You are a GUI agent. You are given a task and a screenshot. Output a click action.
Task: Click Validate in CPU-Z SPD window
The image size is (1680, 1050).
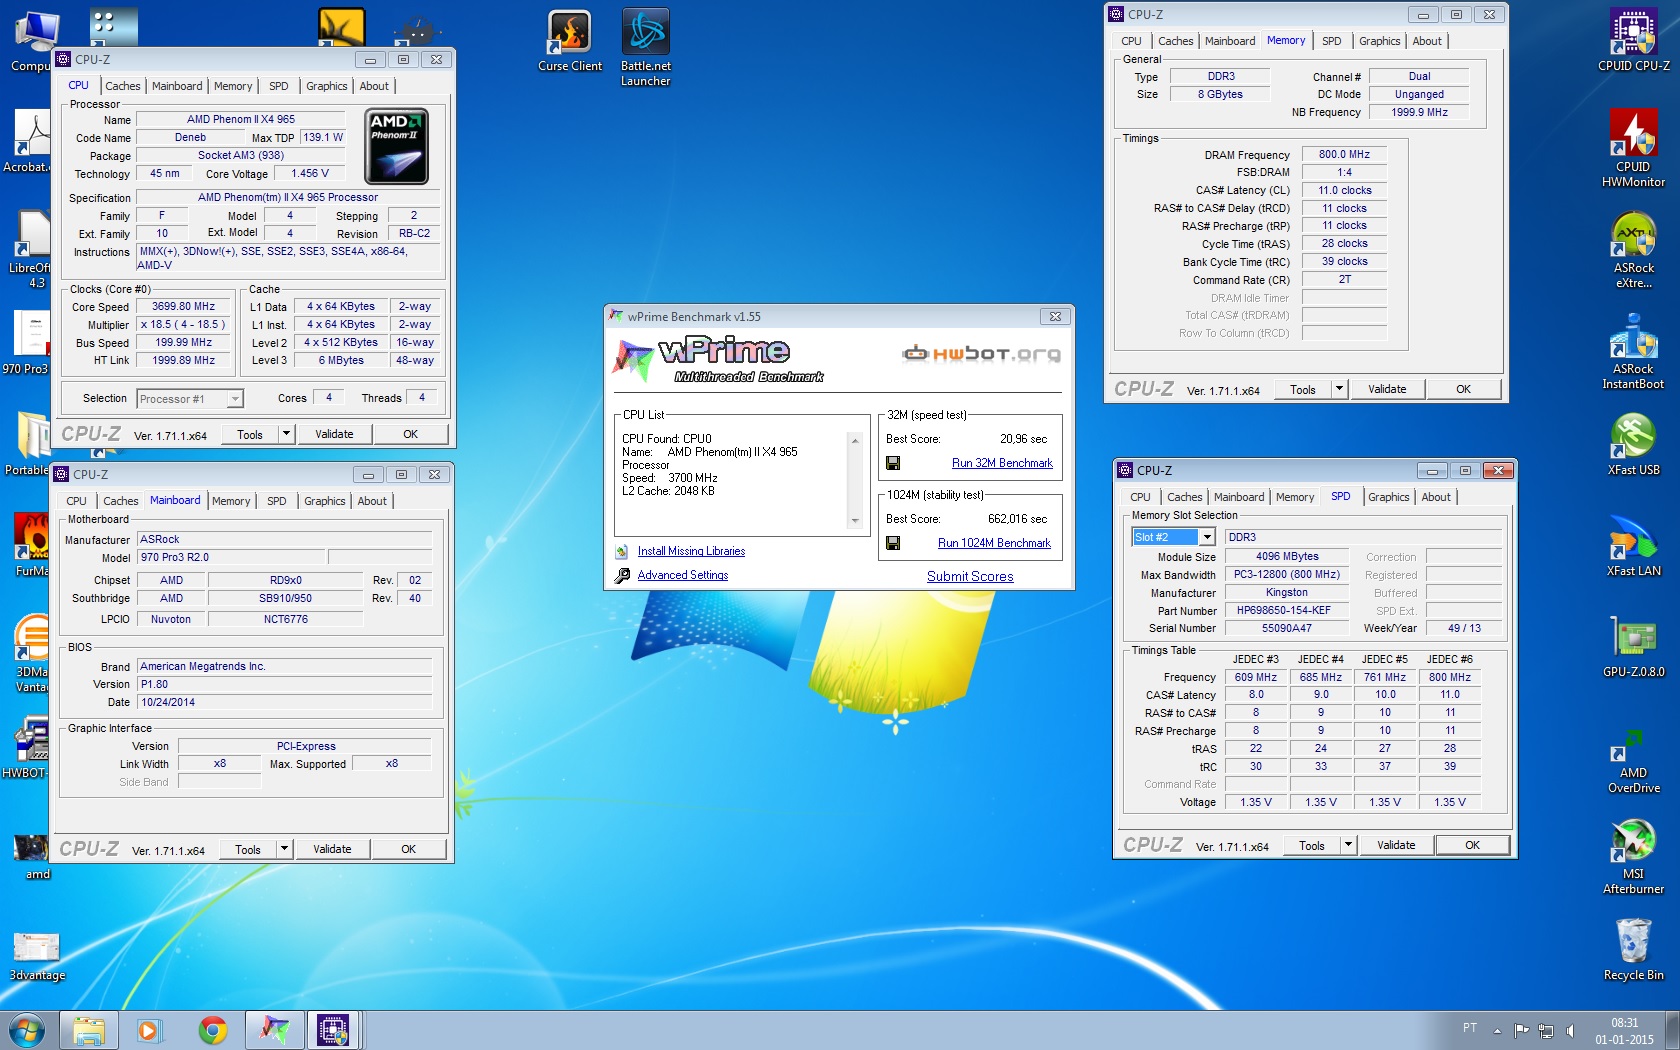point(1396,845)
